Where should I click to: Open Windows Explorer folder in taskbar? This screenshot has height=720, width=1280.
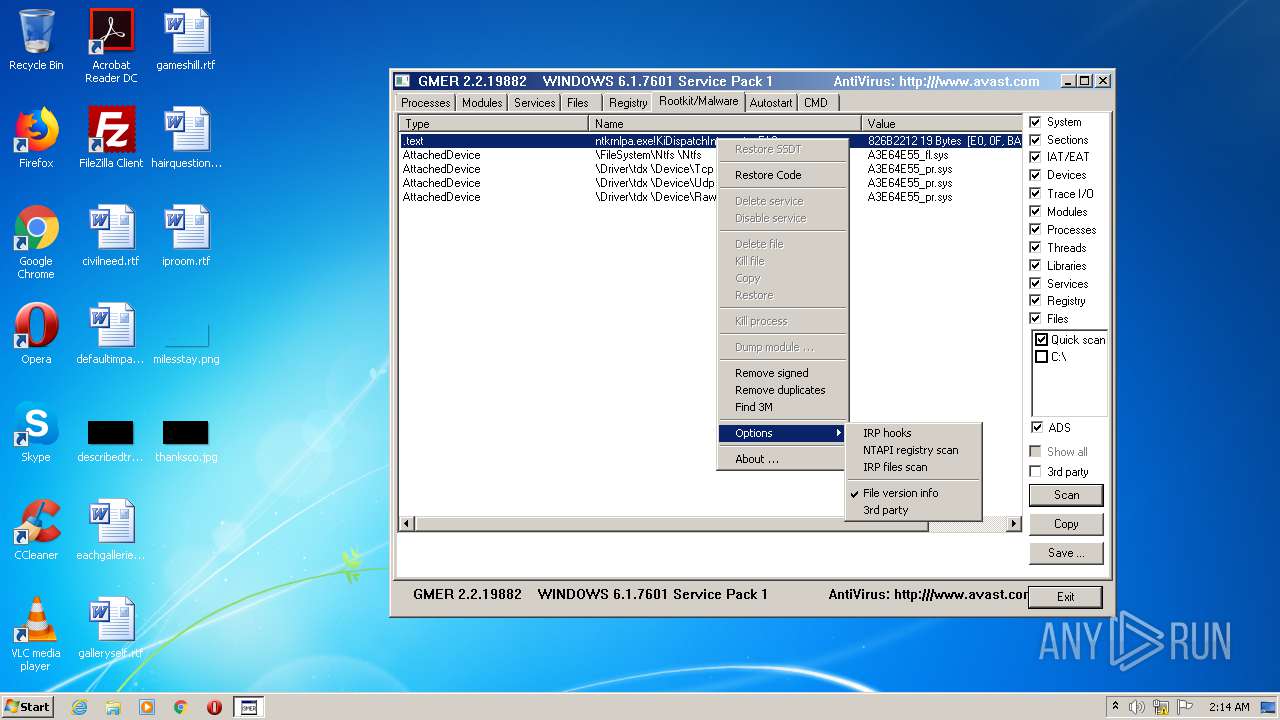113,707
